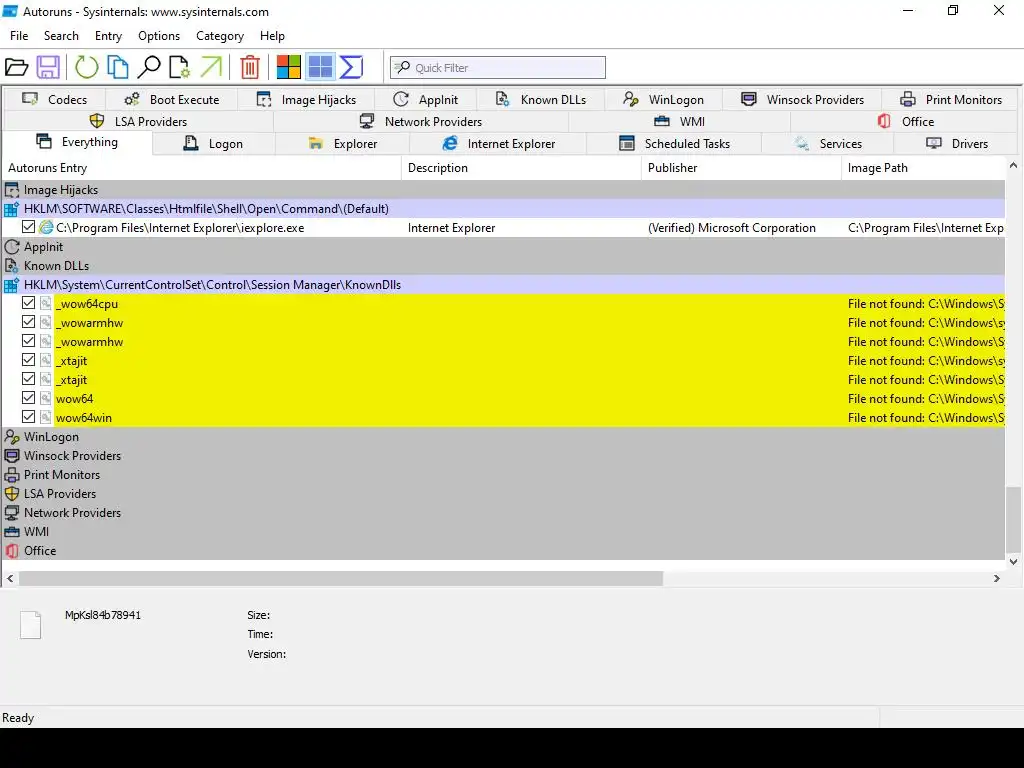1024x768 pixels.
Task: Click the WinLogon category row icon
Action: [12, 437]
